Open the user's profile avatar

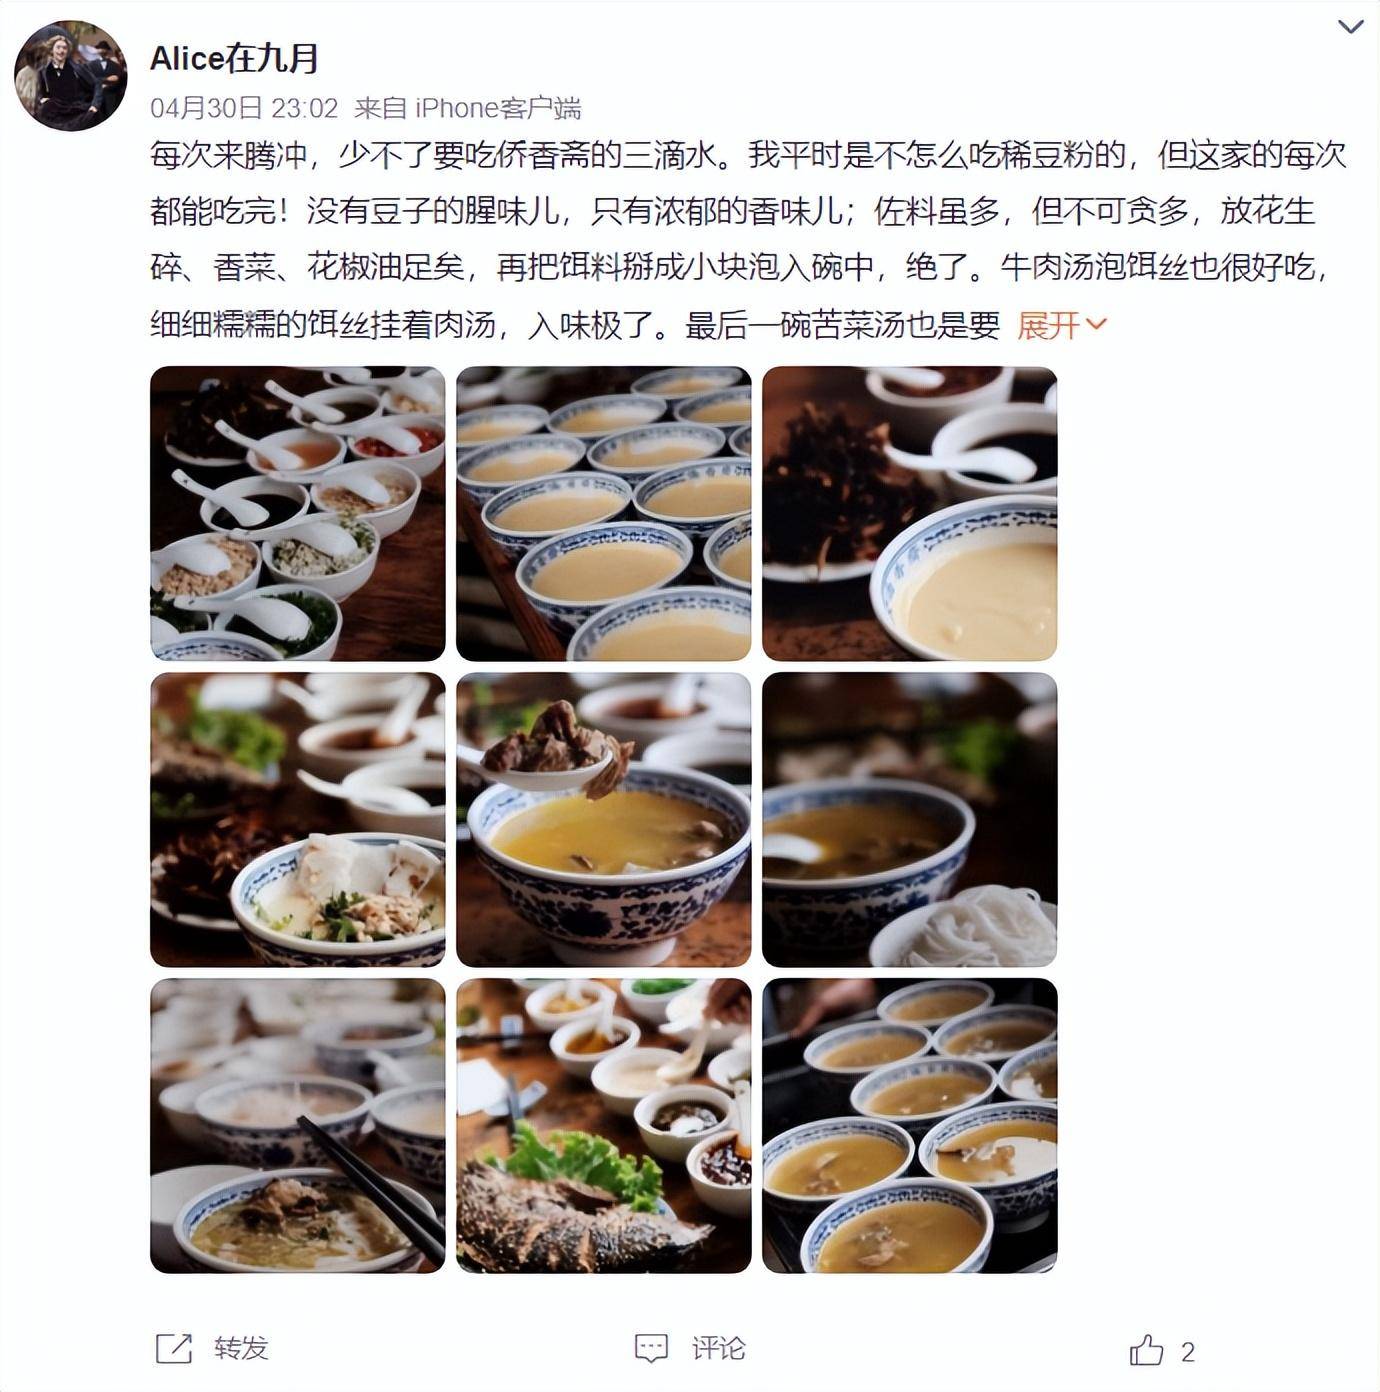tap(71, 75)
